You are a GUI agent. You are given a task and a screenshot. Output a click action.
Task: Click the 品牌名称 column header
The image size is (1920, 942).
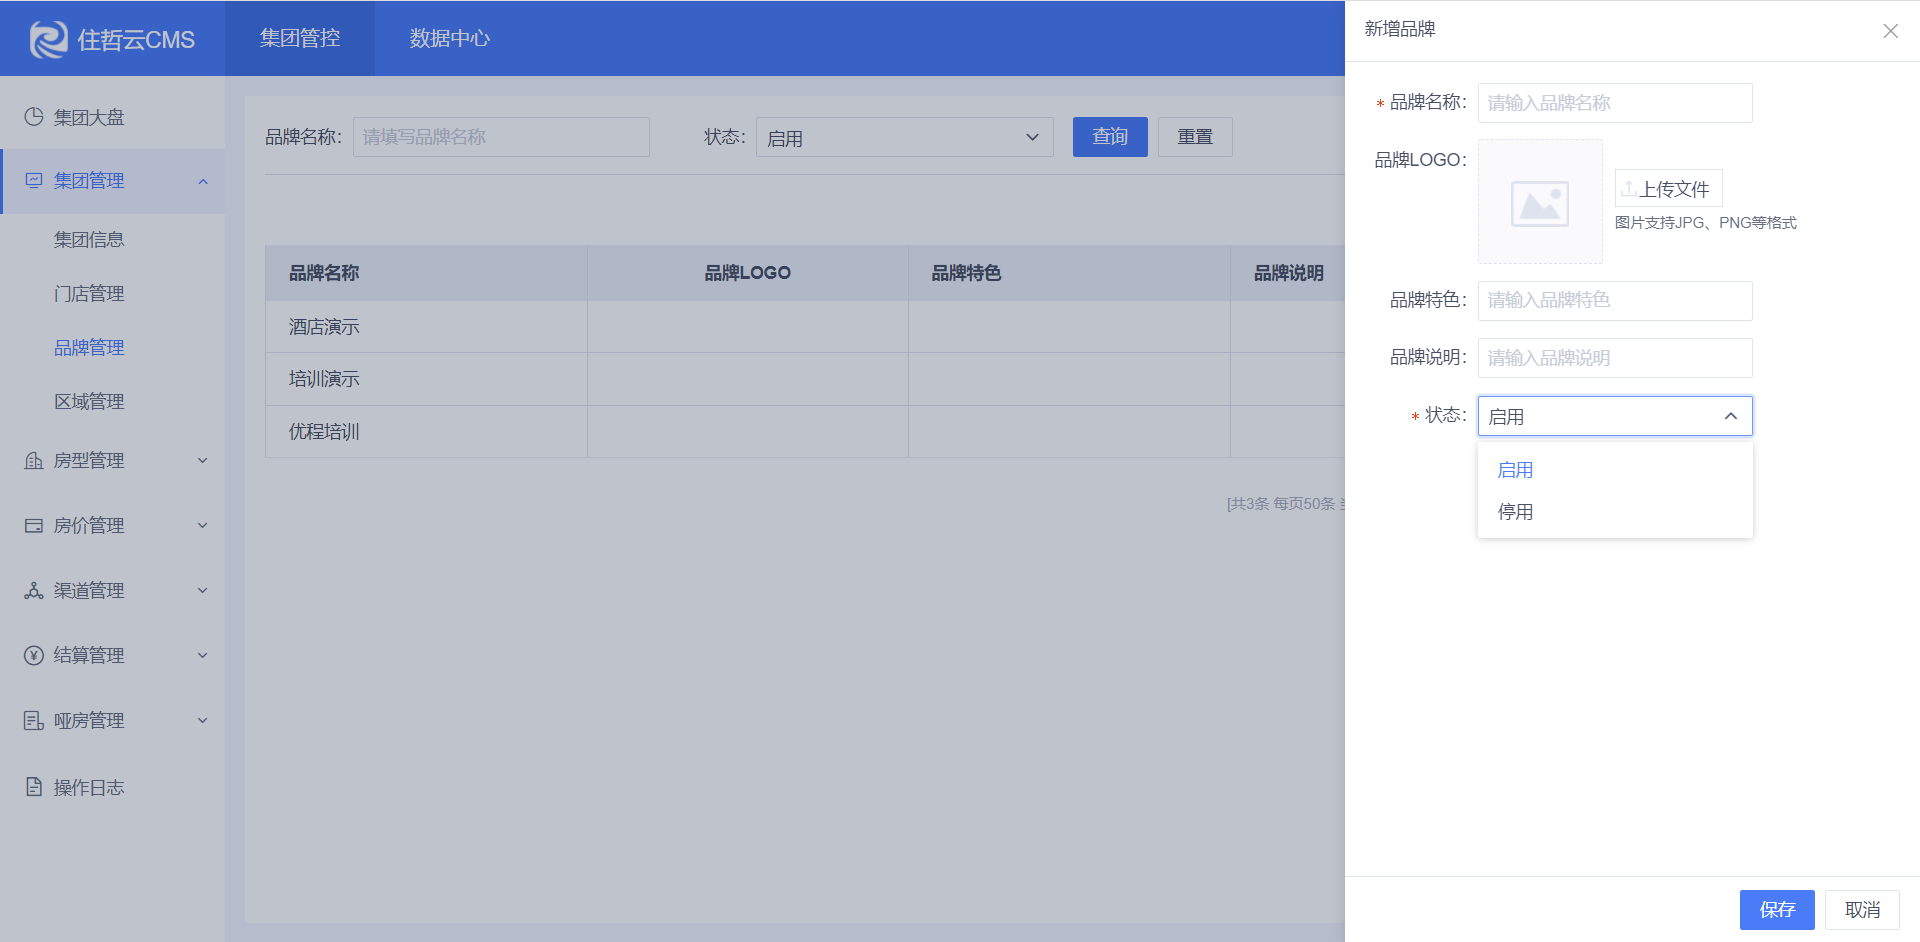pos(426,273)
